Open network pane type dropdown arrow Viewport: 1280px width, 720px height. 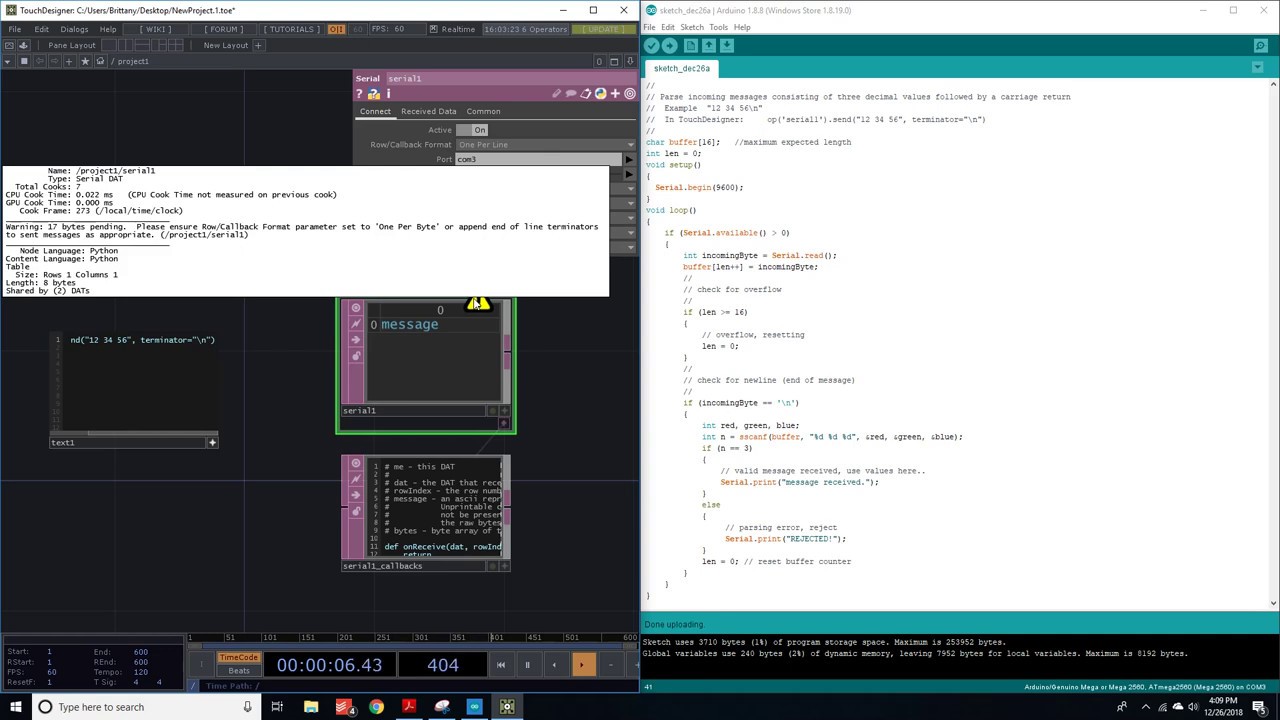click(x=6, y=61)
